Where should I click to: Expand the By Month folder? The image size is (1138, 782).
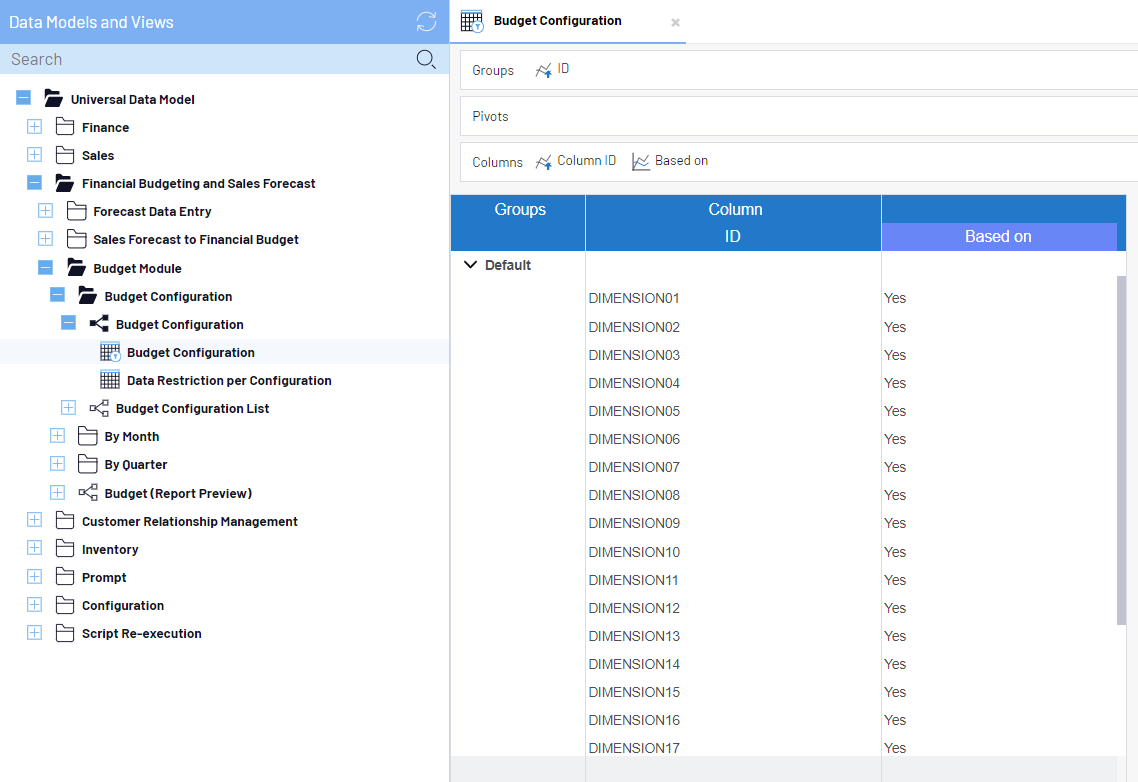(57, 436)
